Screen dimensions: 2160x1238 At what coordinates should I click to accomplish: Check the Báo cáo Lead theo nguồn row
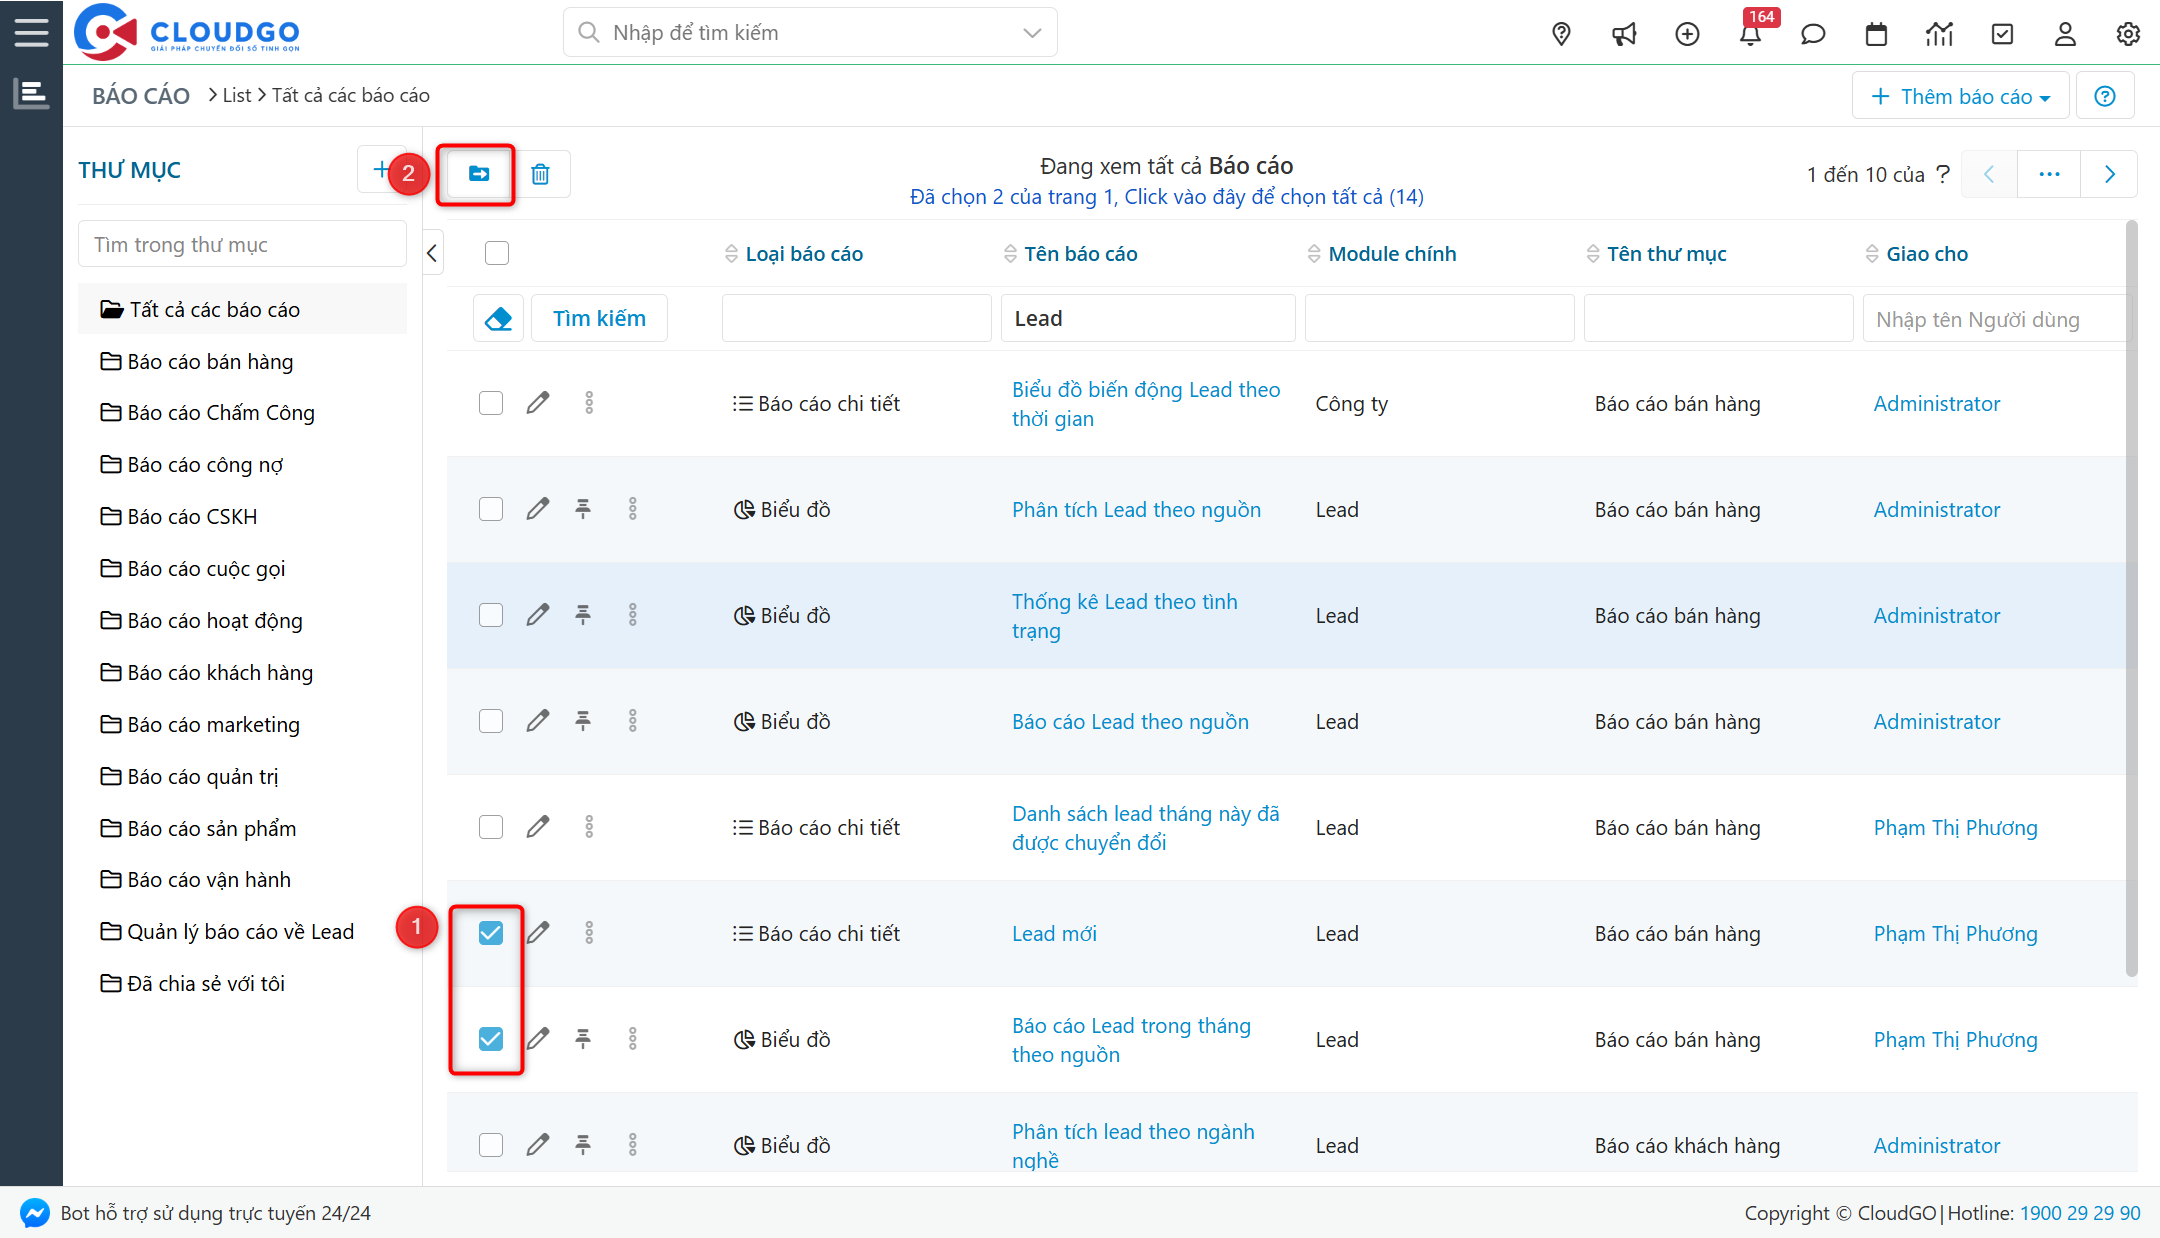491,721
